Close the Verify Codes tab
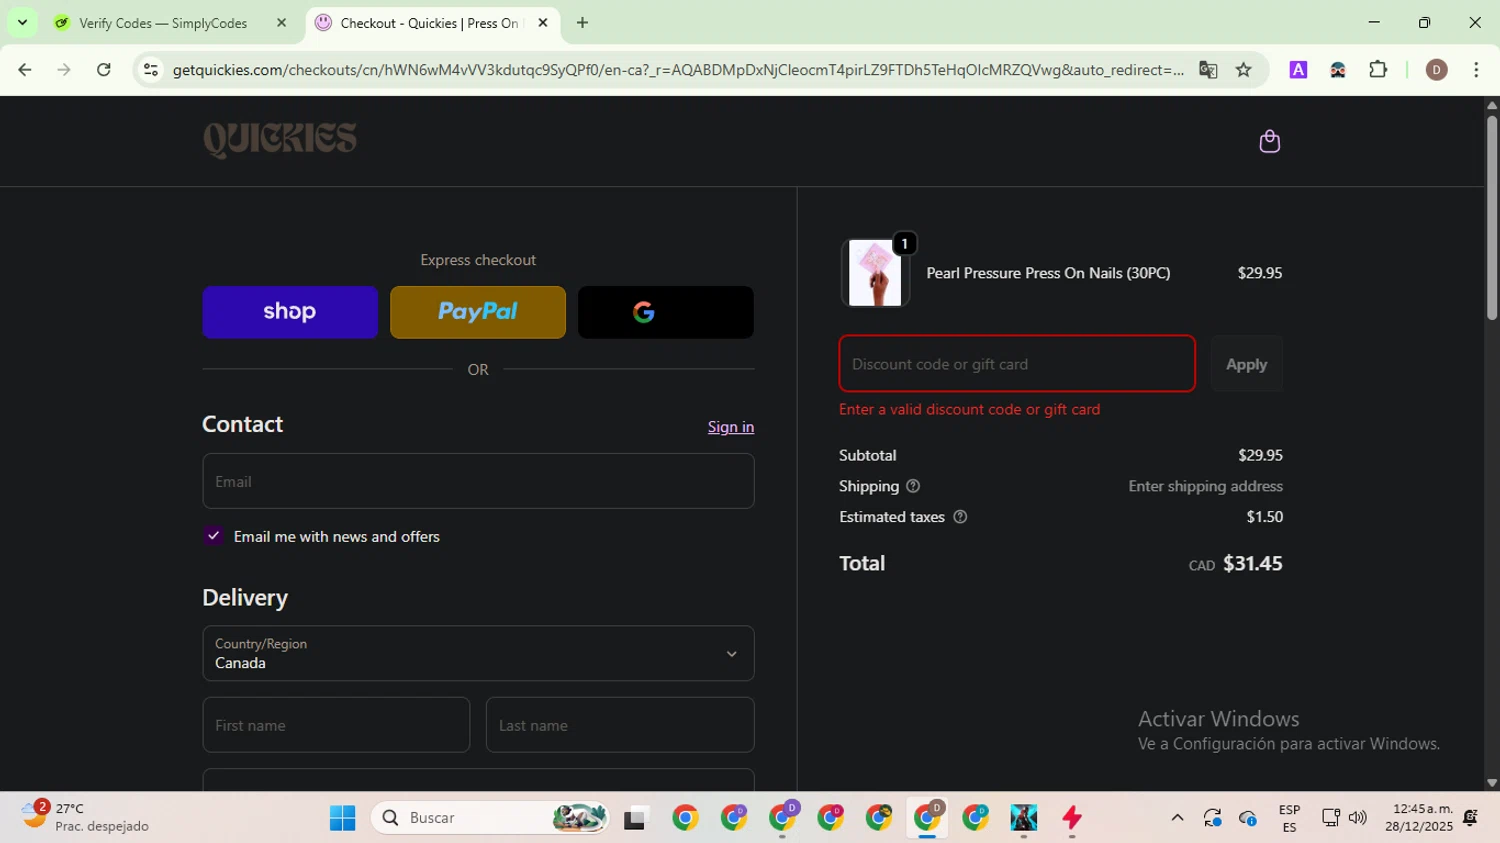Viewport: 1500px width, 843px height. [x=281, y=23]
